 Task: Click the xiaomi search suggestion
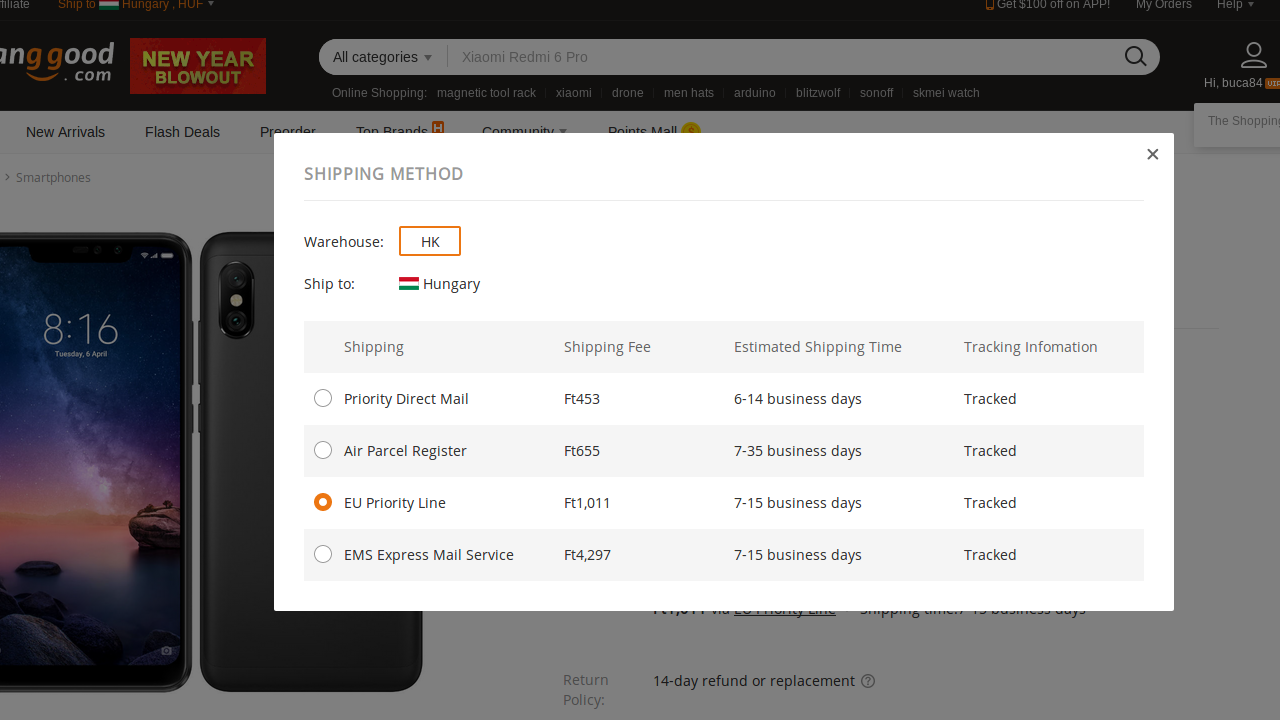click(x=574, y=93)
